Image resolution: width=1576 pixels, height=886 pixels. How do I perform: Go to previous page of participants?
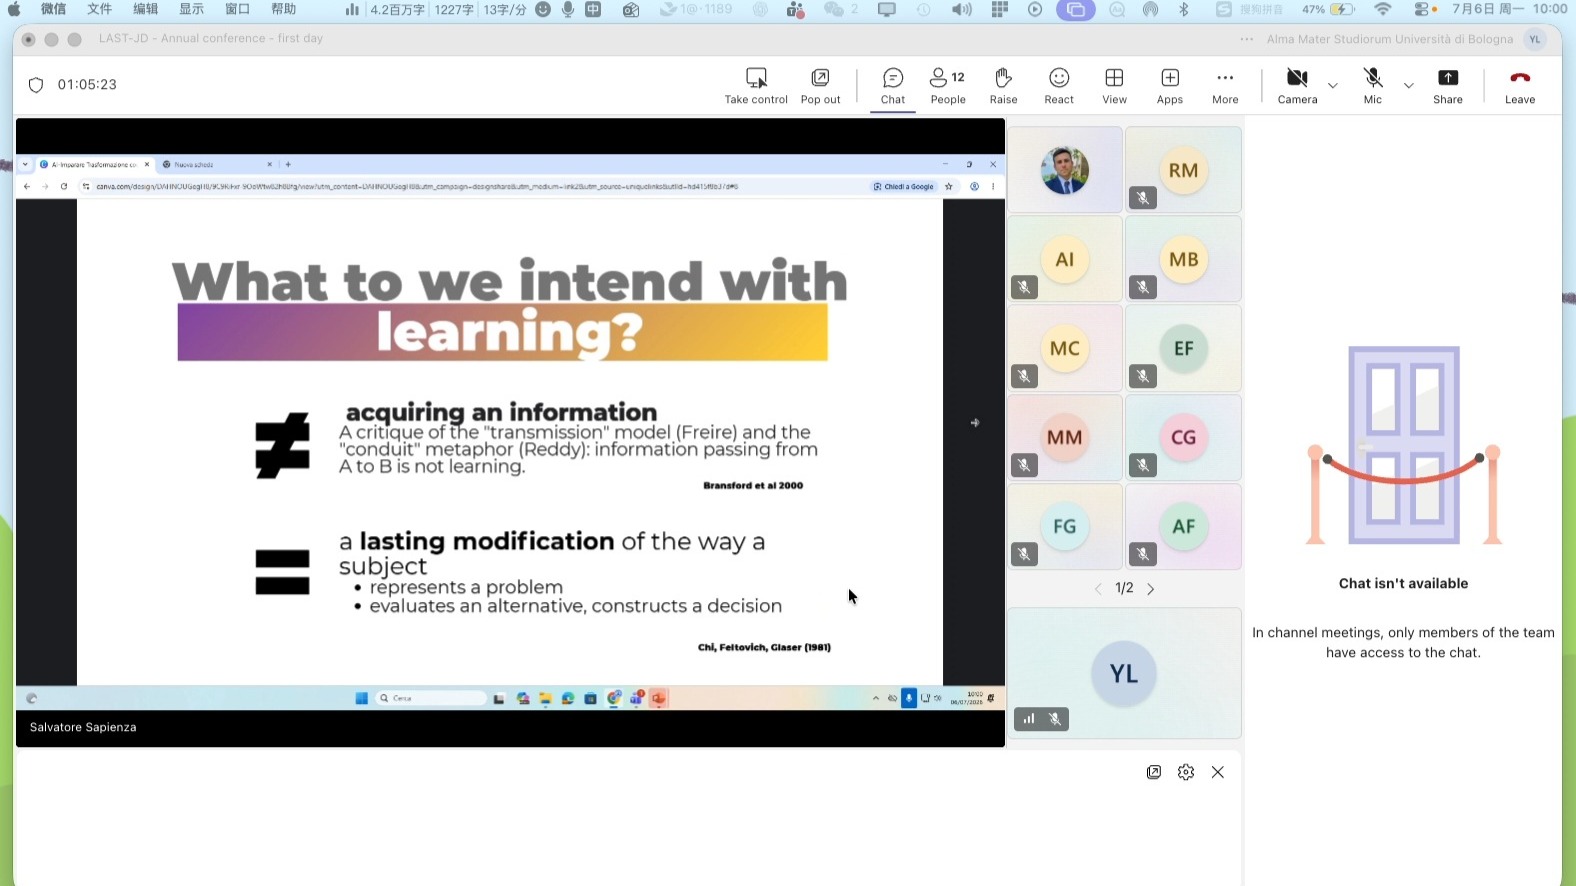tap(1098, 589)
